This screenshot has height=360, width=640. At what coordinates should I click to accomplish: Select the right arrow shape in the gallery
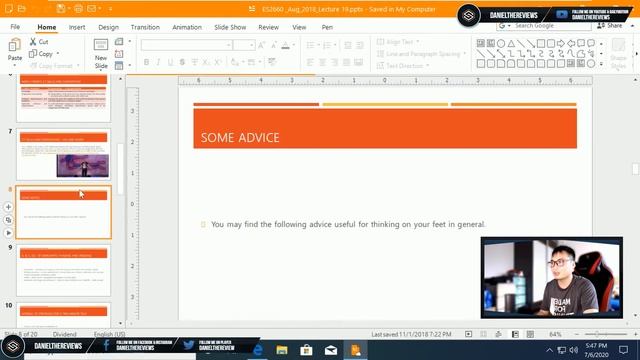point(561,43)
